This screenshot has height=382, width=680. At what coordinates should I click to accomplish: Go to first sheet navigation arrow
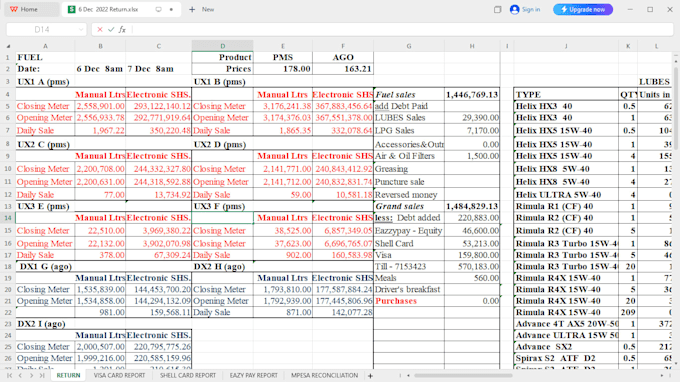pos(10,375)
